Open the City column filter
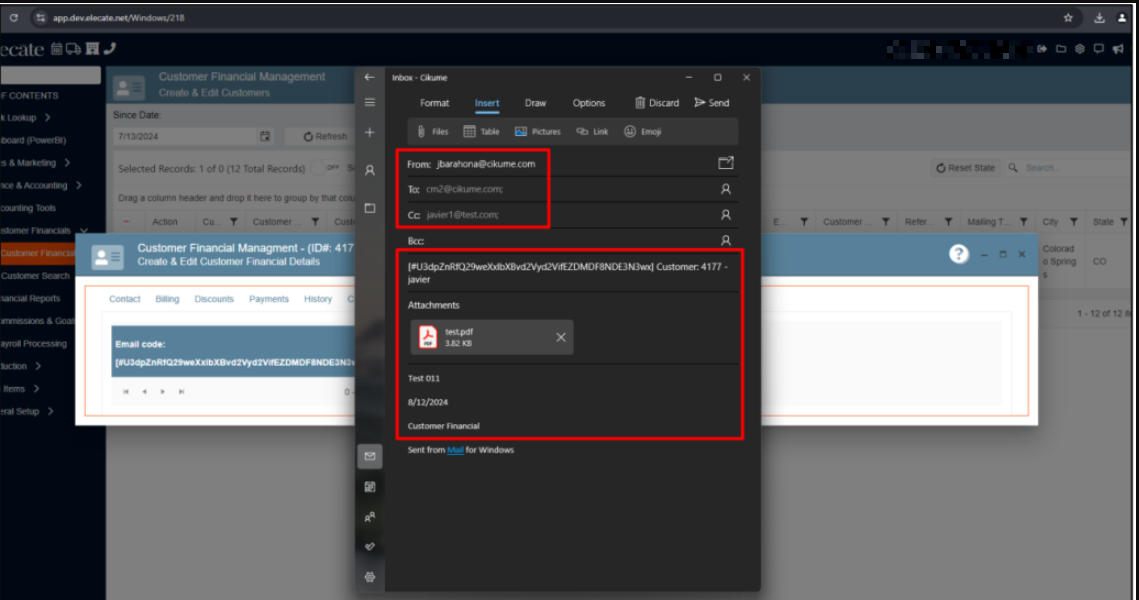The width and height of the screenshot is (1139, 600). pyautogui.click(x=1074, y=222)
